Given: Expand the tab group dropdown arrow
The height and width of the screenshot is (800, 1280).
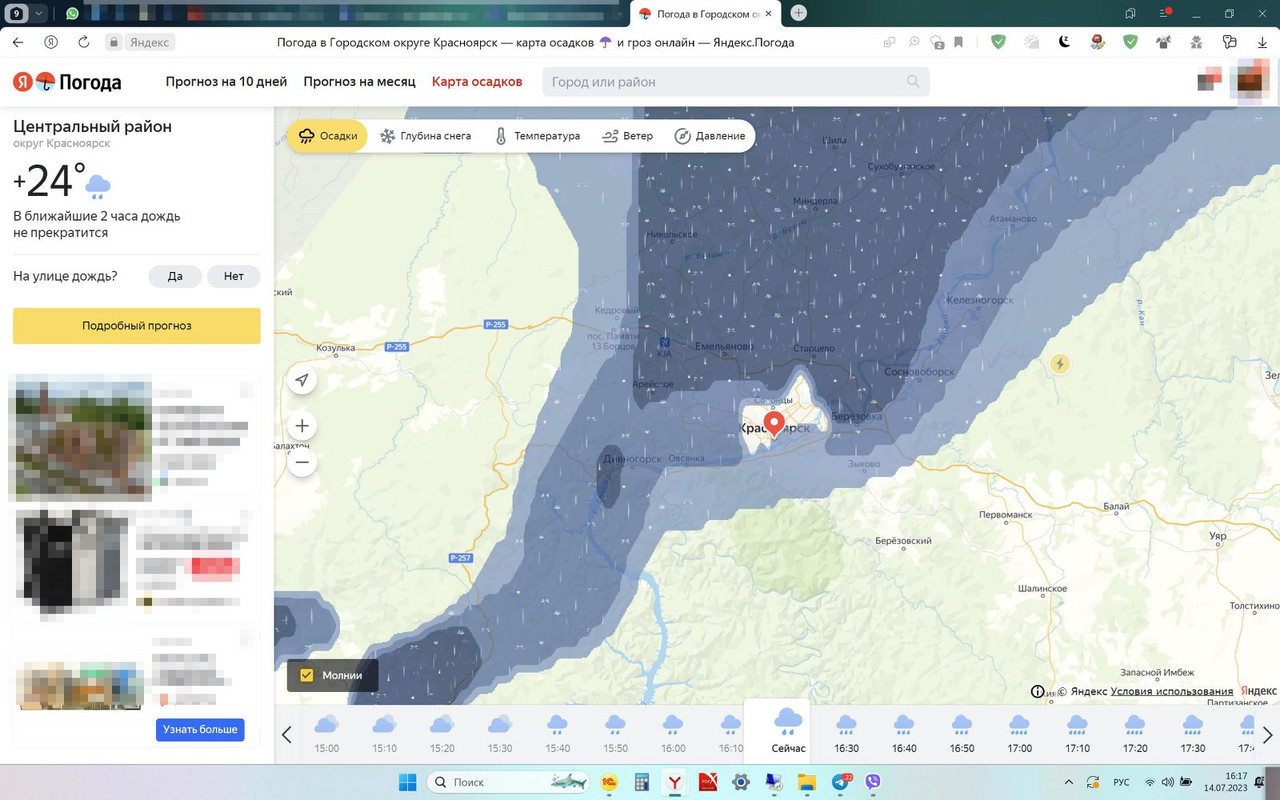Looking at the screenshot, I should (x=39, y=13).
